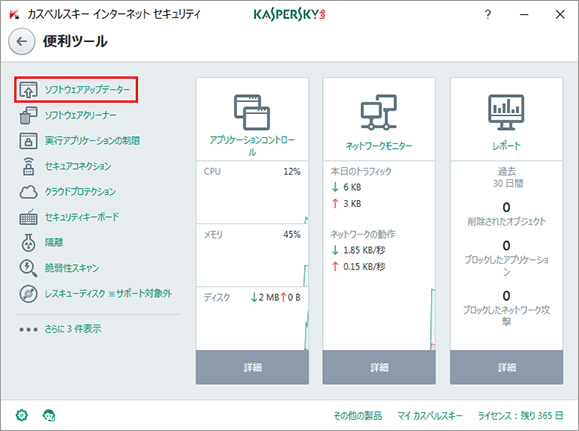Click the 3 KB upload traffic value
The width and height of the screenshot is (579, 431).
click(352, 204)
